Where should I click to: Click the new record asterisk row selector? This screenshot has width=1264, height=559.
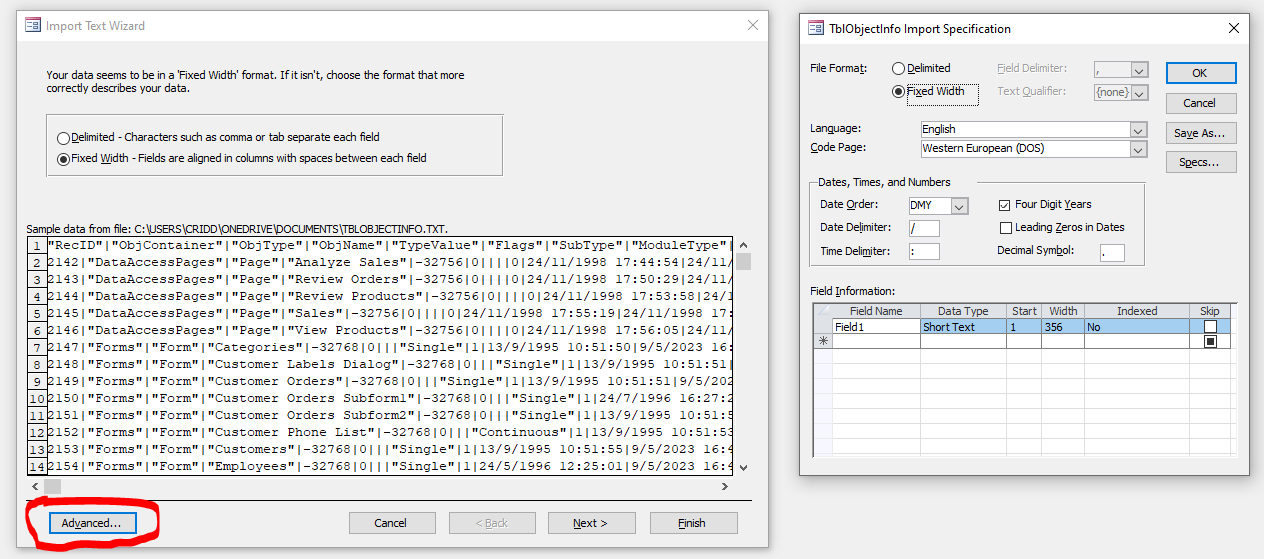point(824,342)
